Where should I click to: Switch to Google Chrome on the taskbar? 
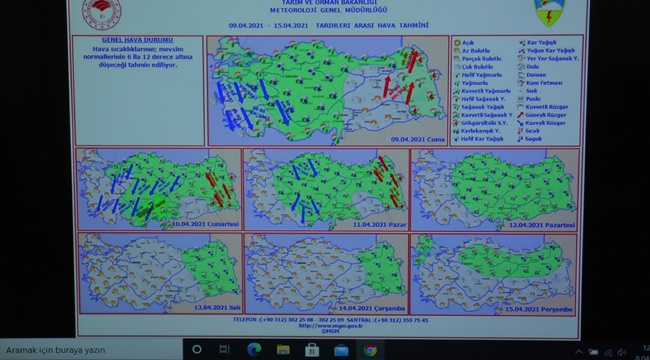coord(370,350)
